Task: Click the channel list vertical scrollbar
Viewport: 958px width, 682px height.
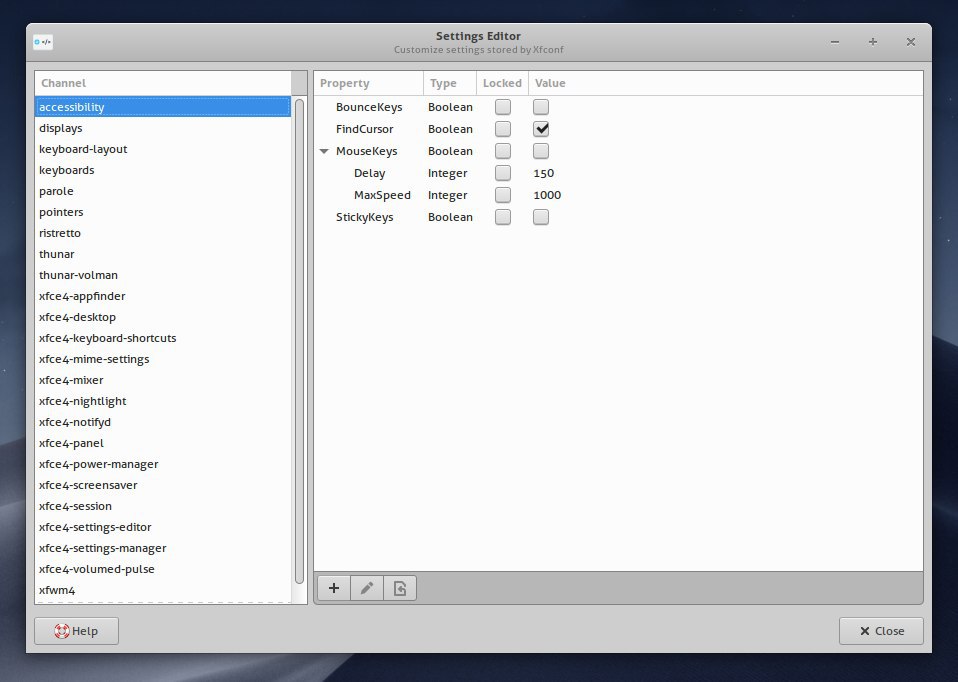Action: click(299, 340)
